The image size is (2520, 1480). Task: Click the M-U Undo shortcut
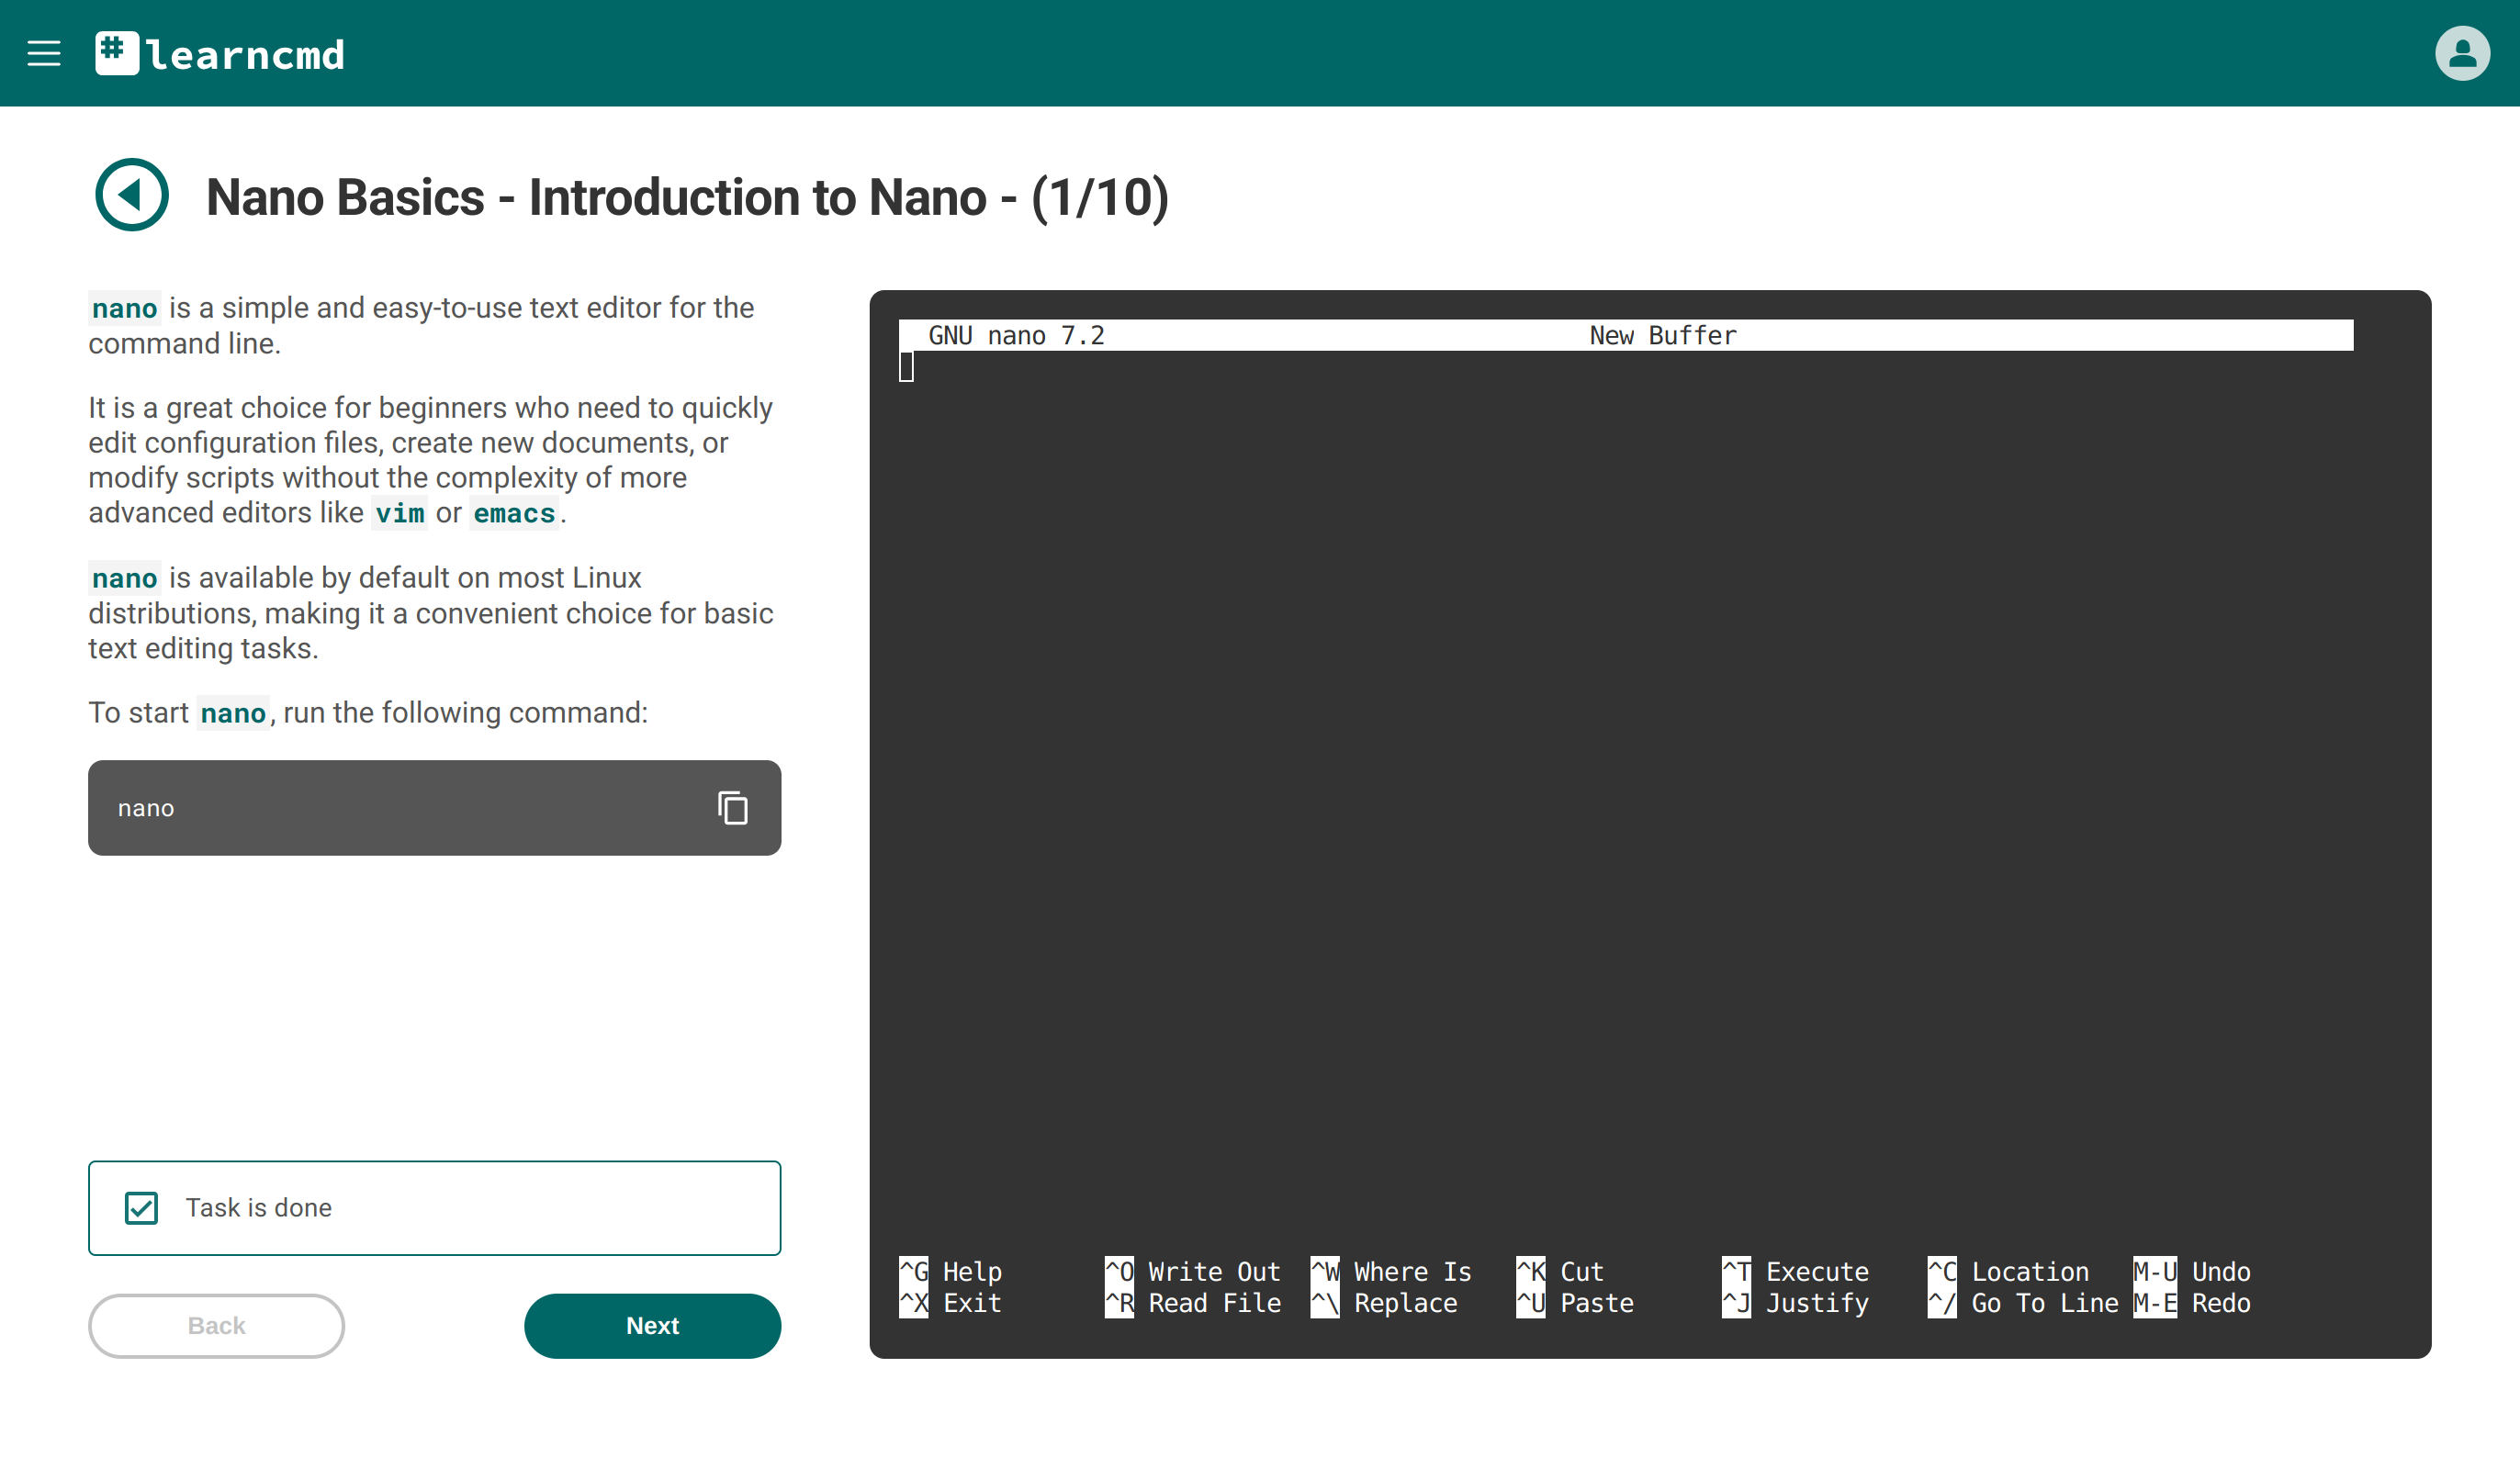point(2192,1271)
